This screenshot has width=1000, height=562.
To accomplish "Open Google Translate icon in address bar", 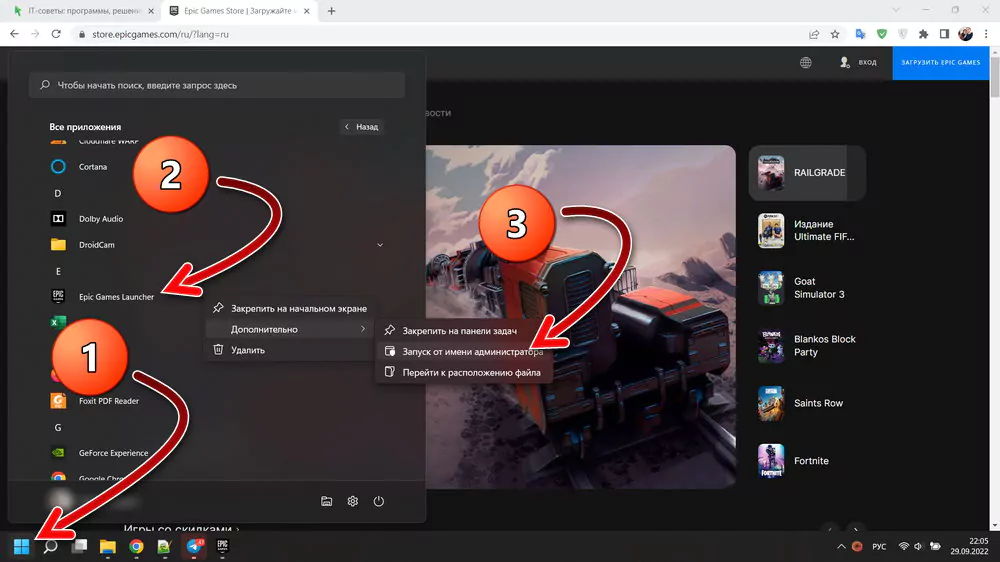I will [x=860, y=34].
